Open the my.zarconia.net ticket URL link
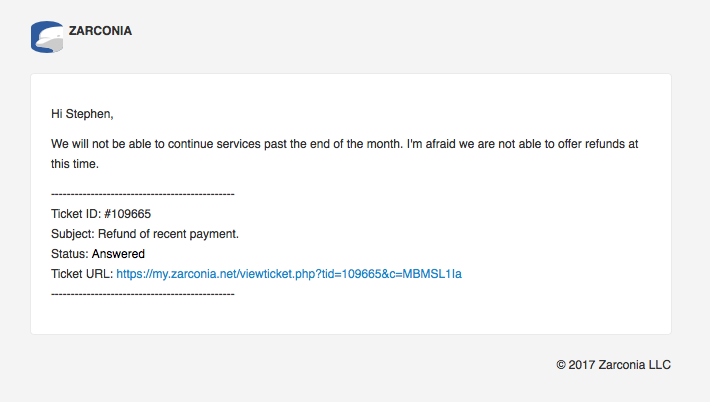Viewport: 710px width, 402px height. (289, 274)
